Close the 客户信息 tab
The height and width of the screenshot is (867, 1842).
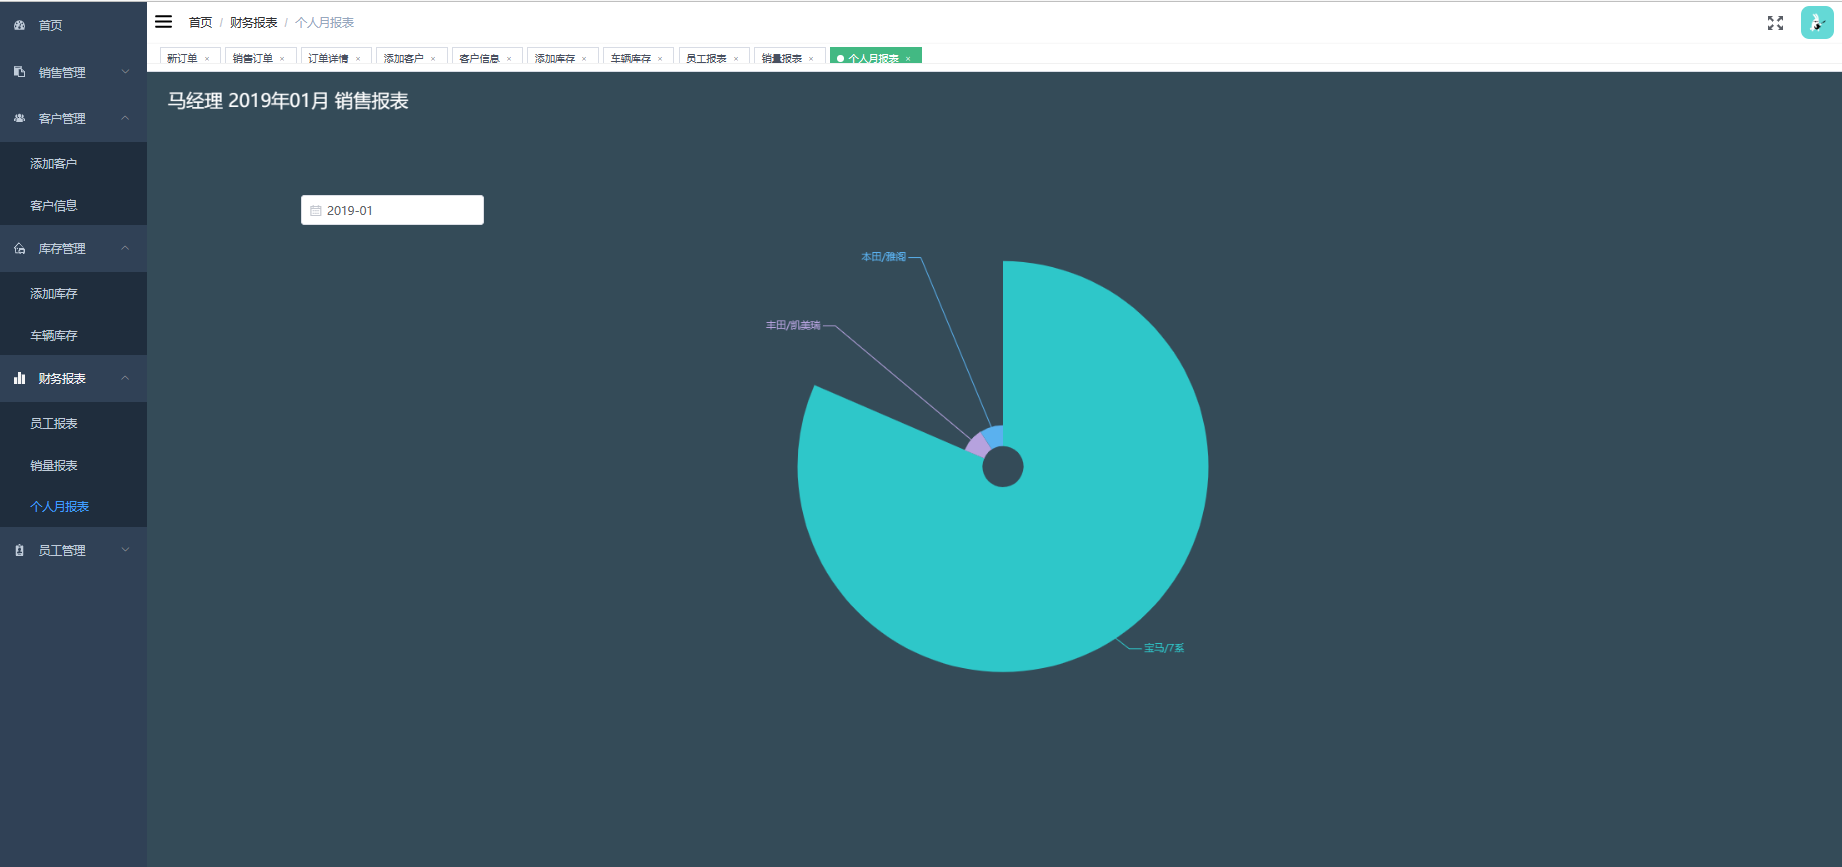point(509,59)
